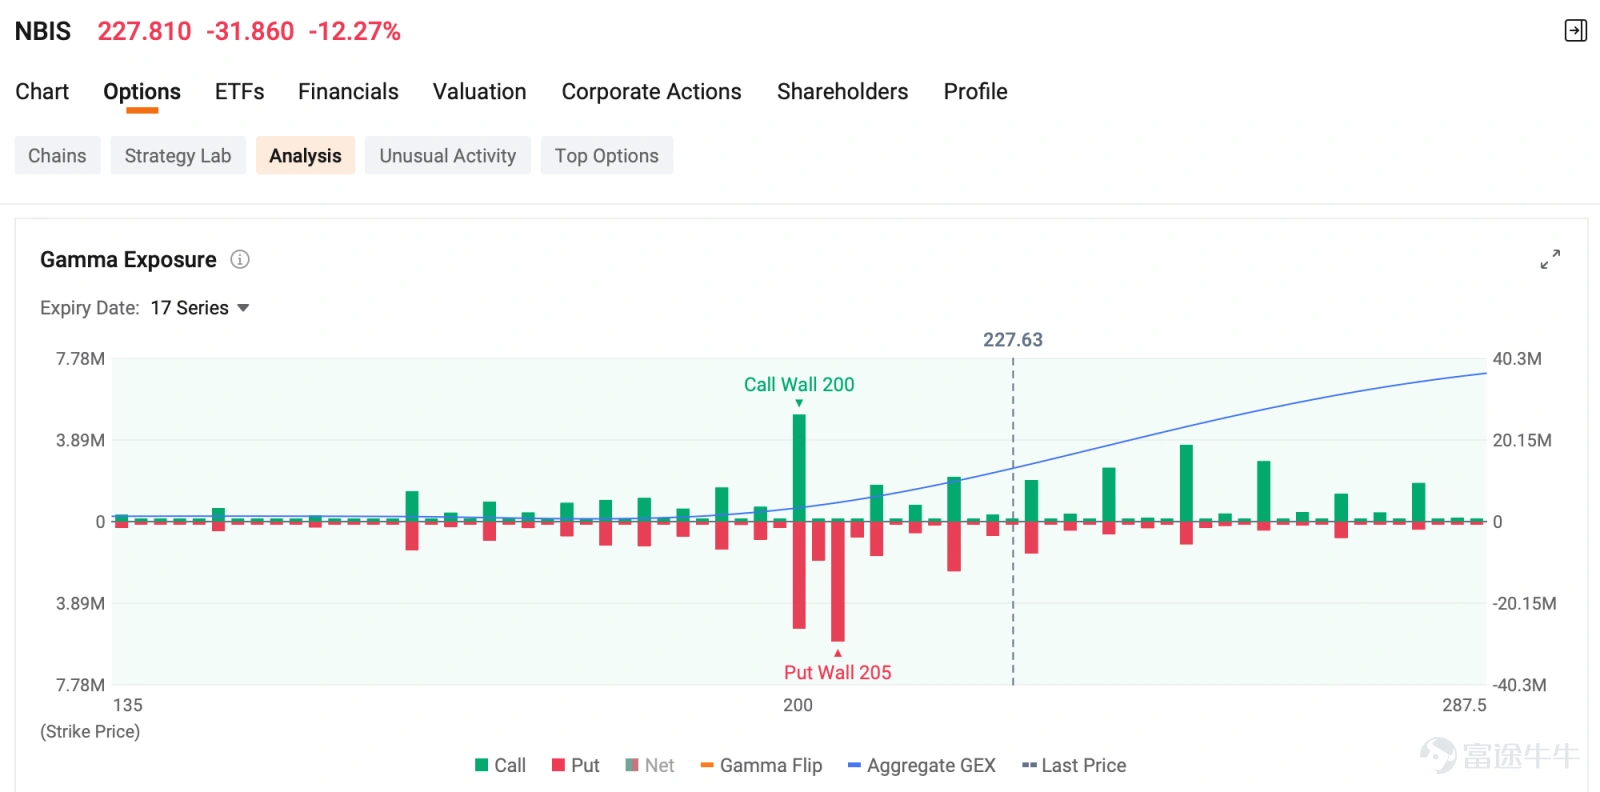1600x792 pixels.
Task: Toggle the Call series in legend
Action: pyautogui.click(x=500, y=765)
